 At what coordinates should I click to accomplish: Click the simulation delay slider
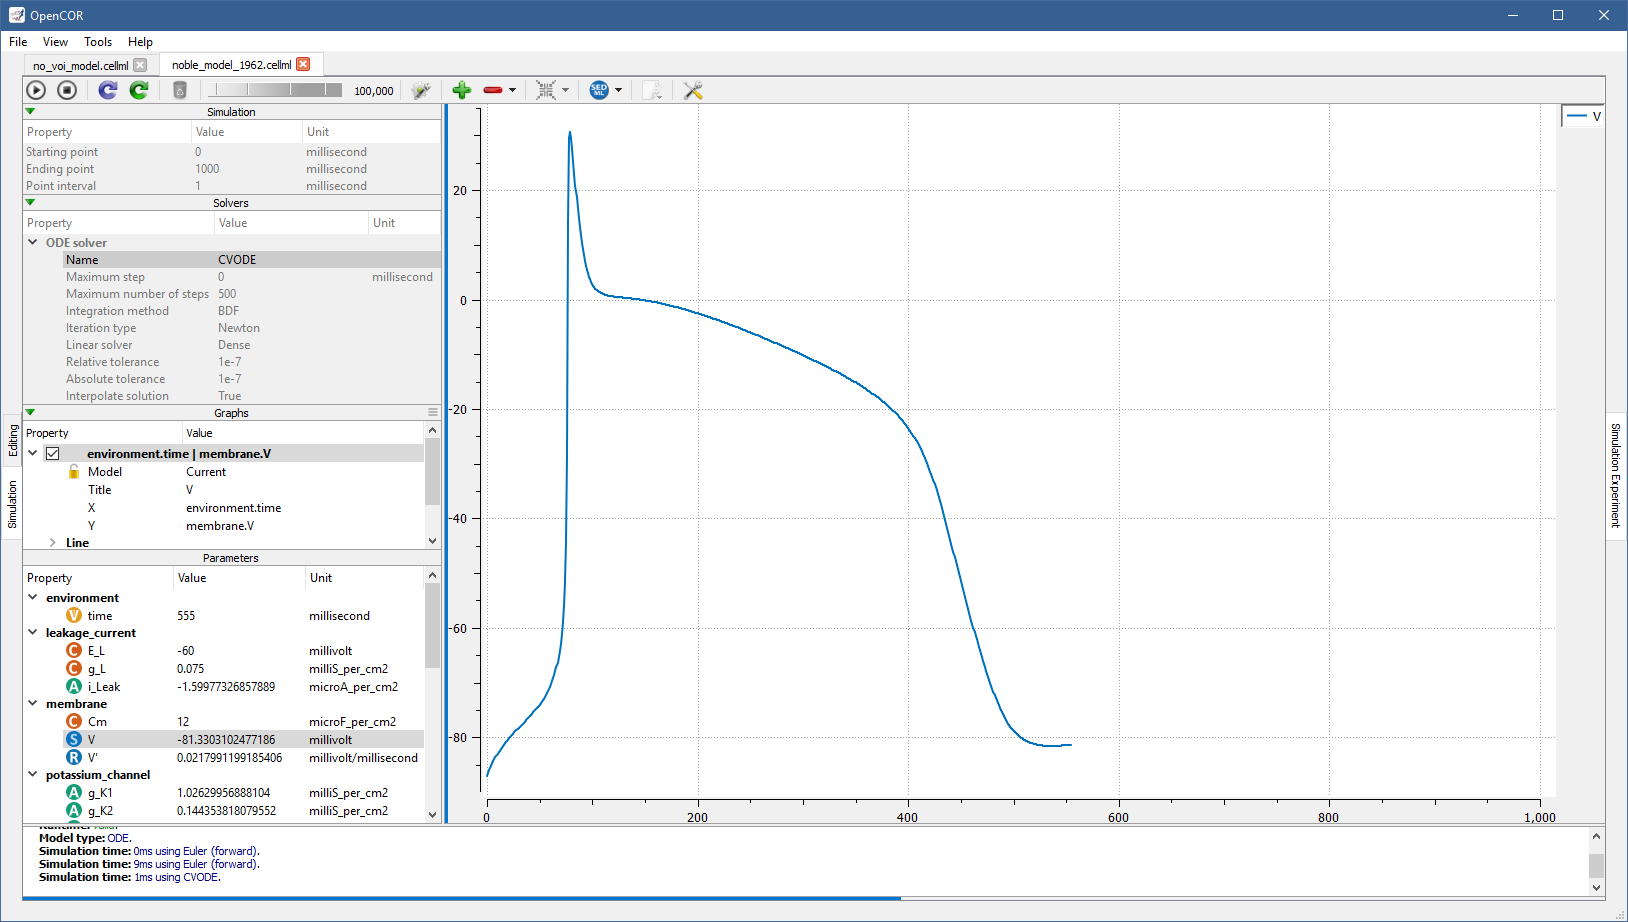click(x=275, y=90)
